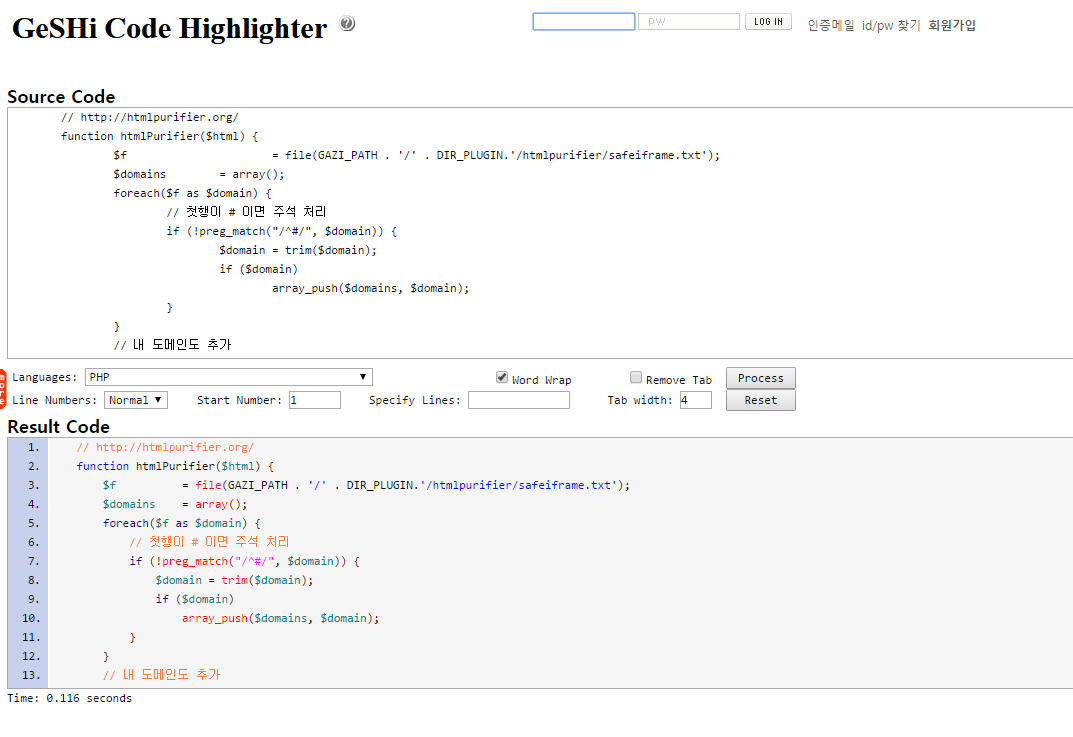Click result line number 1.
This screenshot has width=1073, height=737.
(x=33, y=447)
